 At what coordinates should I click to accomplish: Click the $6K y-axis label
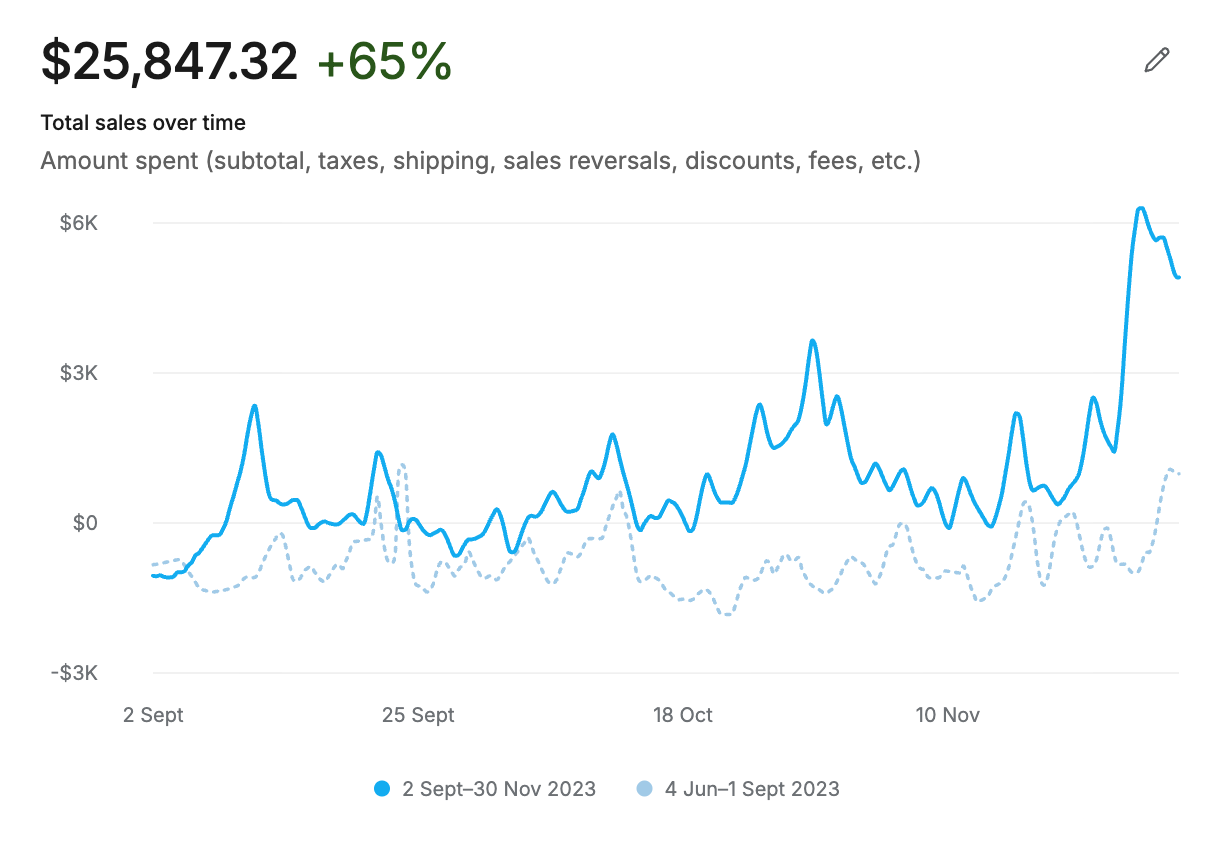(x=78, y=223)
